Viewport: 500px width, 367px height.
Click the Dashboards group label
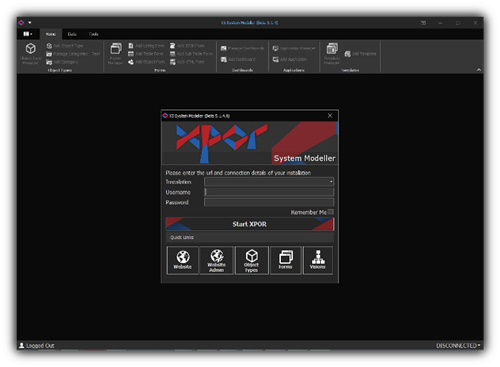[242, 70]
